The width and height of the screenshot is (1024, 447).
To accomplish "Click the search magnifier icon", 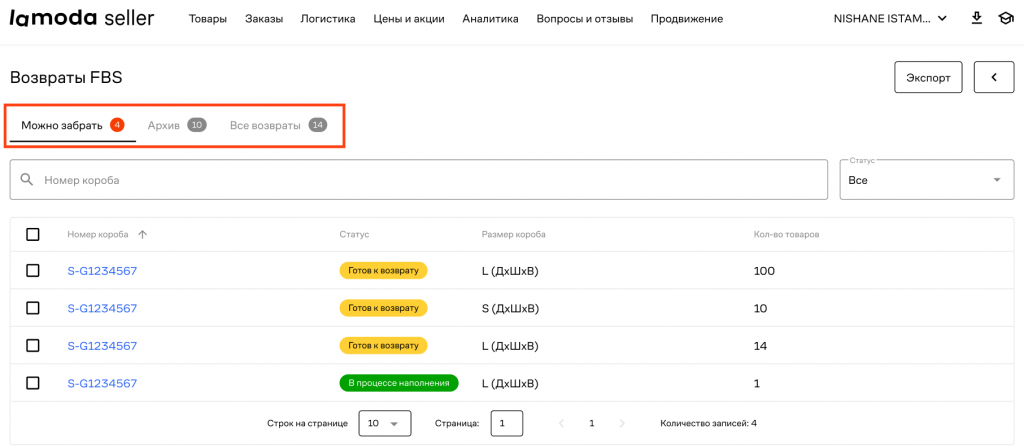I will click(27, 180).
